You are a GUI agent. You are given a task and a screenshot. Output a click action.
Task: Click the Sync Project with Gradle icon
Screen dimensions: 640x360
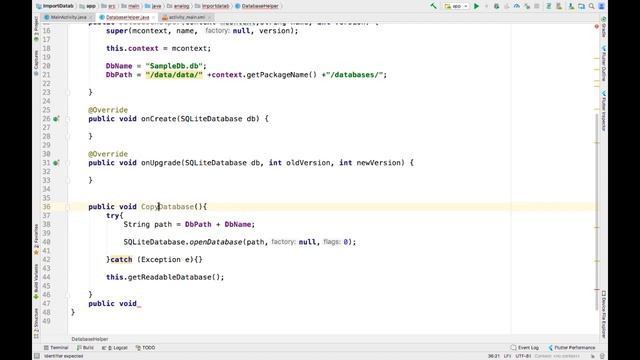(549, 6)
